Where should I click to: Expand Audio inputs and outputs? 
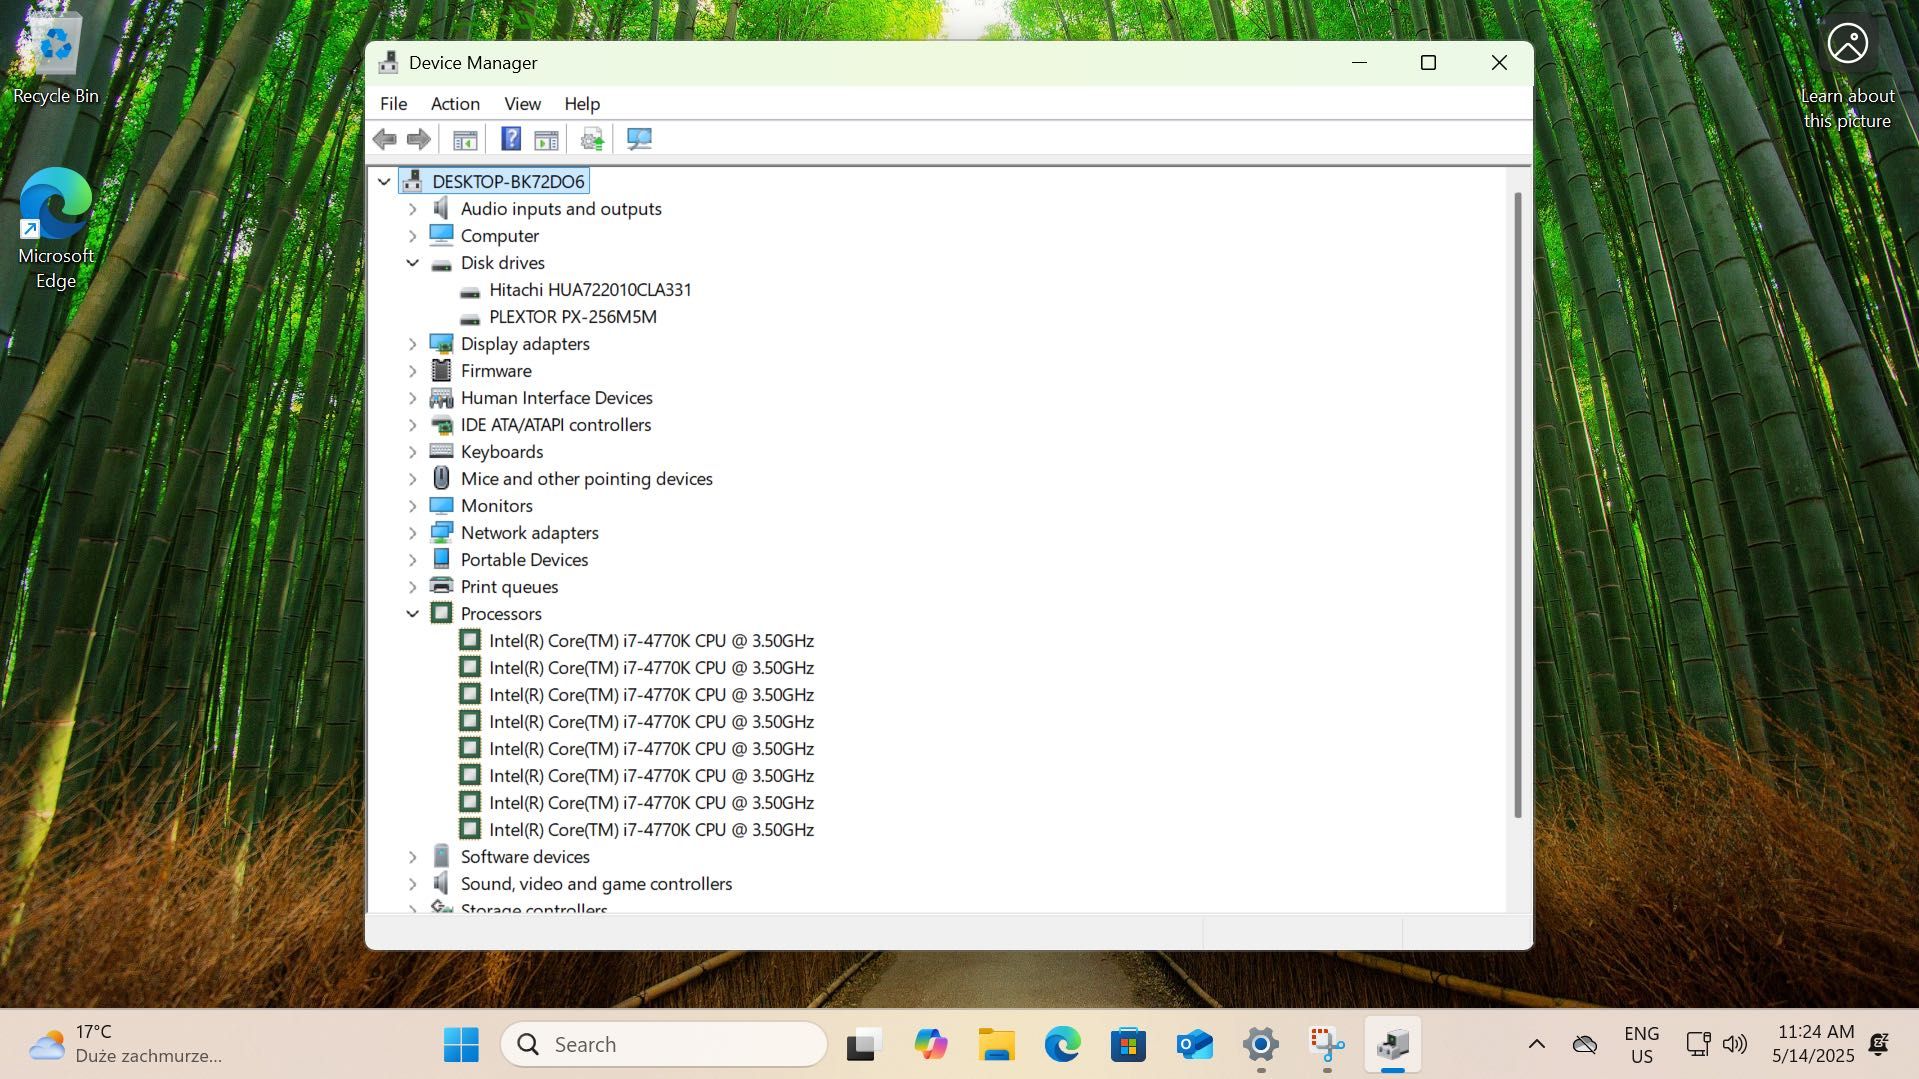point(412,209)
